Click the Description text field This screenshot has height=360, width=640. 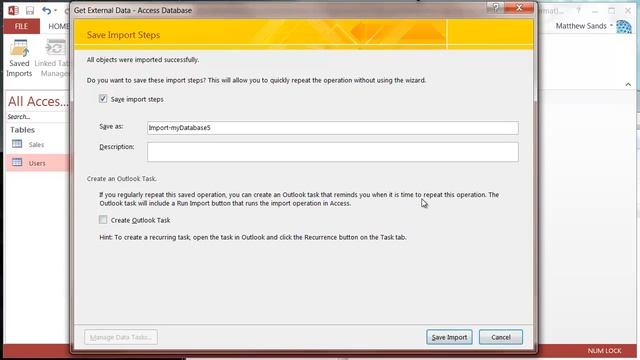coord(333,152)
